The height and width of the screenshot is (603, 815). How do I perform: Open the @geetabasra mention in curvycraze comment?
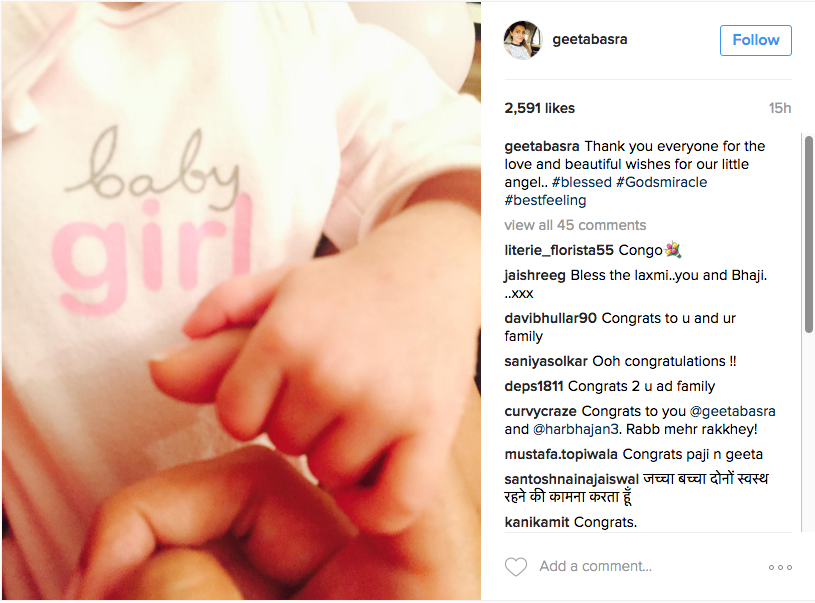(732, 411)
